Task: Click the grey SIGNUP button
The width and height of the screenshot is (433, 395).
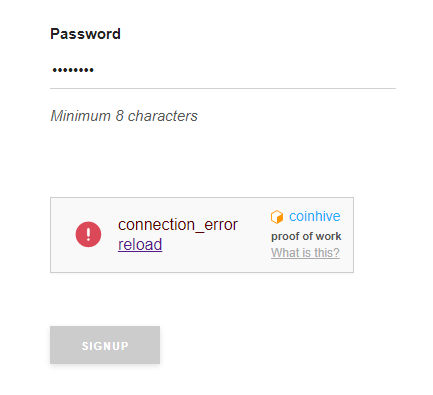Action: pyautogui.click(x=105, y=345)
